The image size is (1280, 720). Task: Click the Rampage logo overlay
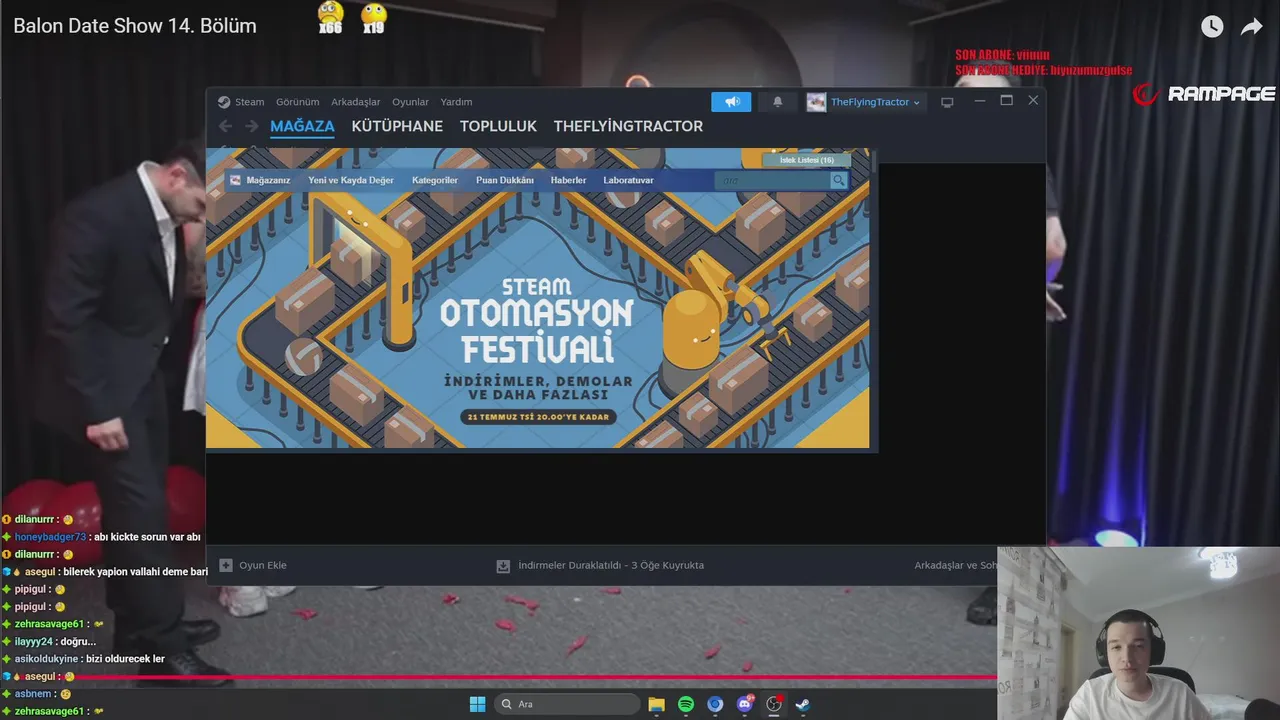coord(1203,94)
